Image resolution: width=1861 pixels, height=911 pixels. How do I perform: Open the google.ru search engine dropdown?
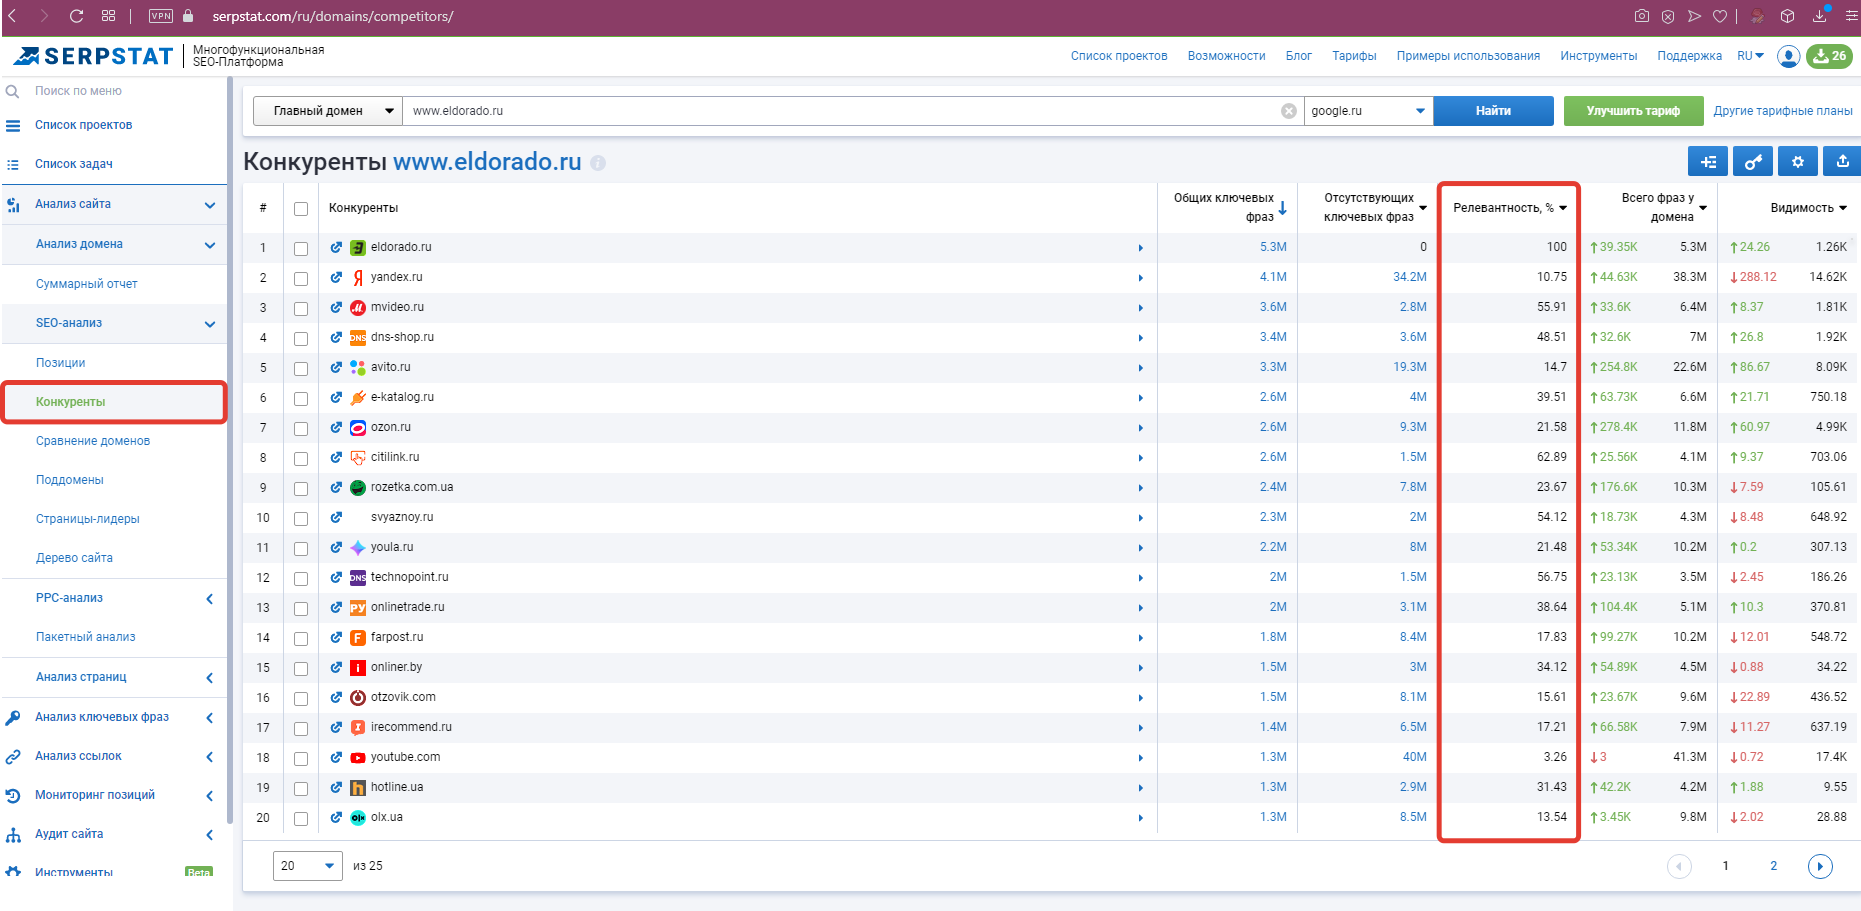point(1368,111)
